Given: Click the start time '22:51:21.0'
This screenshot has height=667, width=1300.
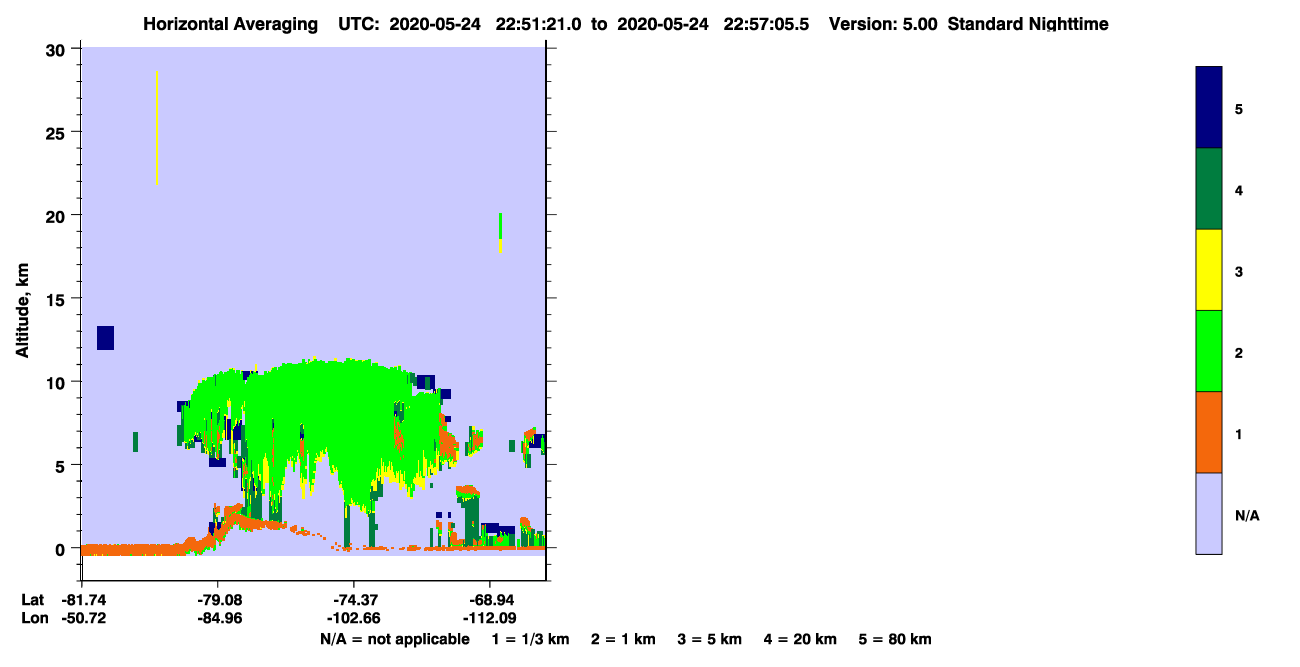Looking at the screenshot, I should pos(540,24).
